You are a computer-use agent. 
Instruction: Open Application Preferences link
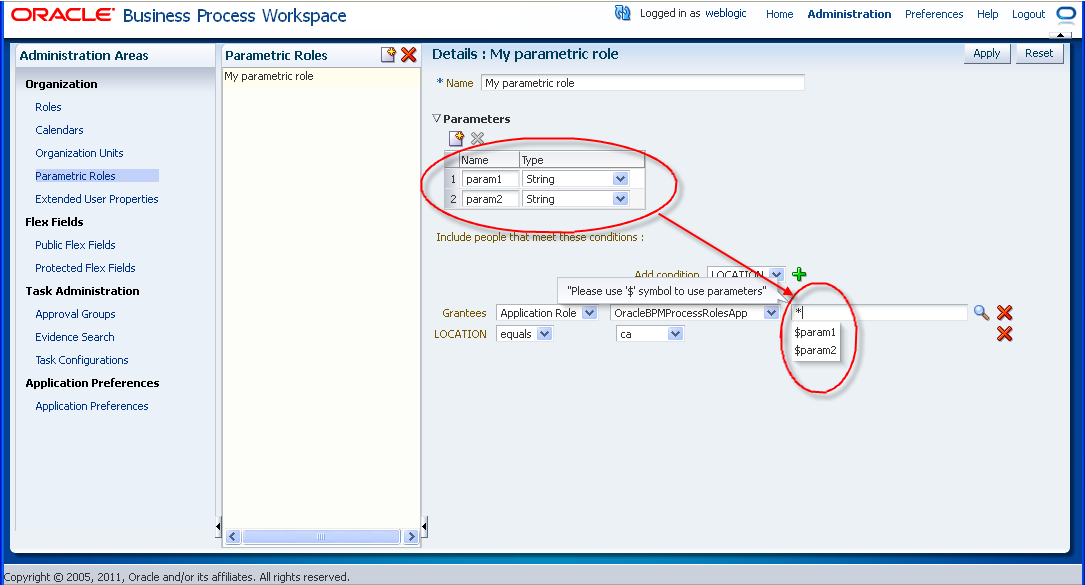coord(92,406)
